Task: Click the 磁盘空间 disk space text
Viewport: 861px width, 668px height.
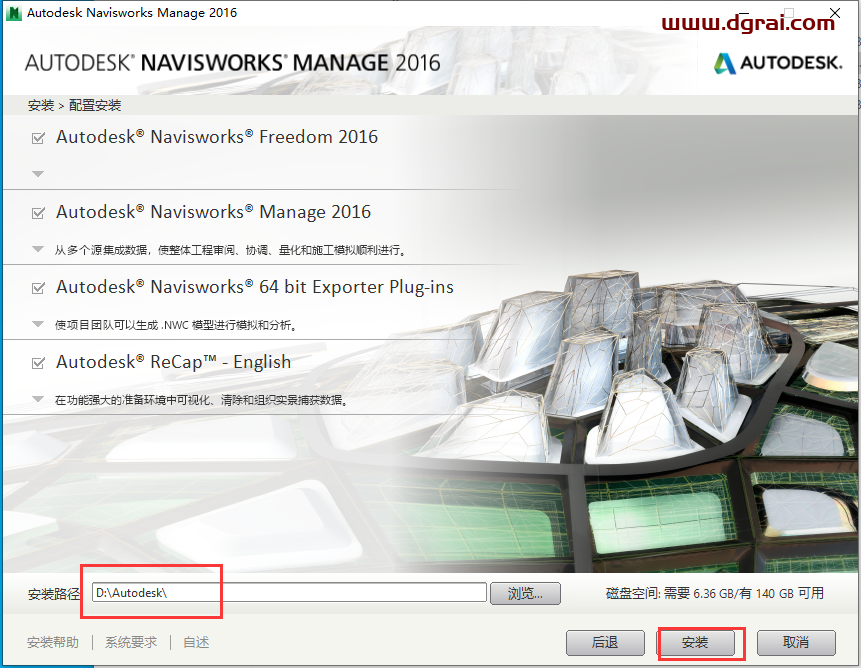Action: 714,593
